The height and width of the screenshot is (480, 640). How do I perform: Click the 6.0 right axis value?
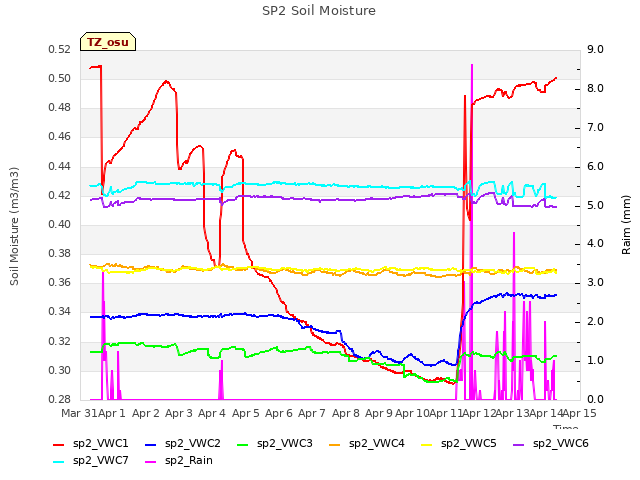pos(596,167)
